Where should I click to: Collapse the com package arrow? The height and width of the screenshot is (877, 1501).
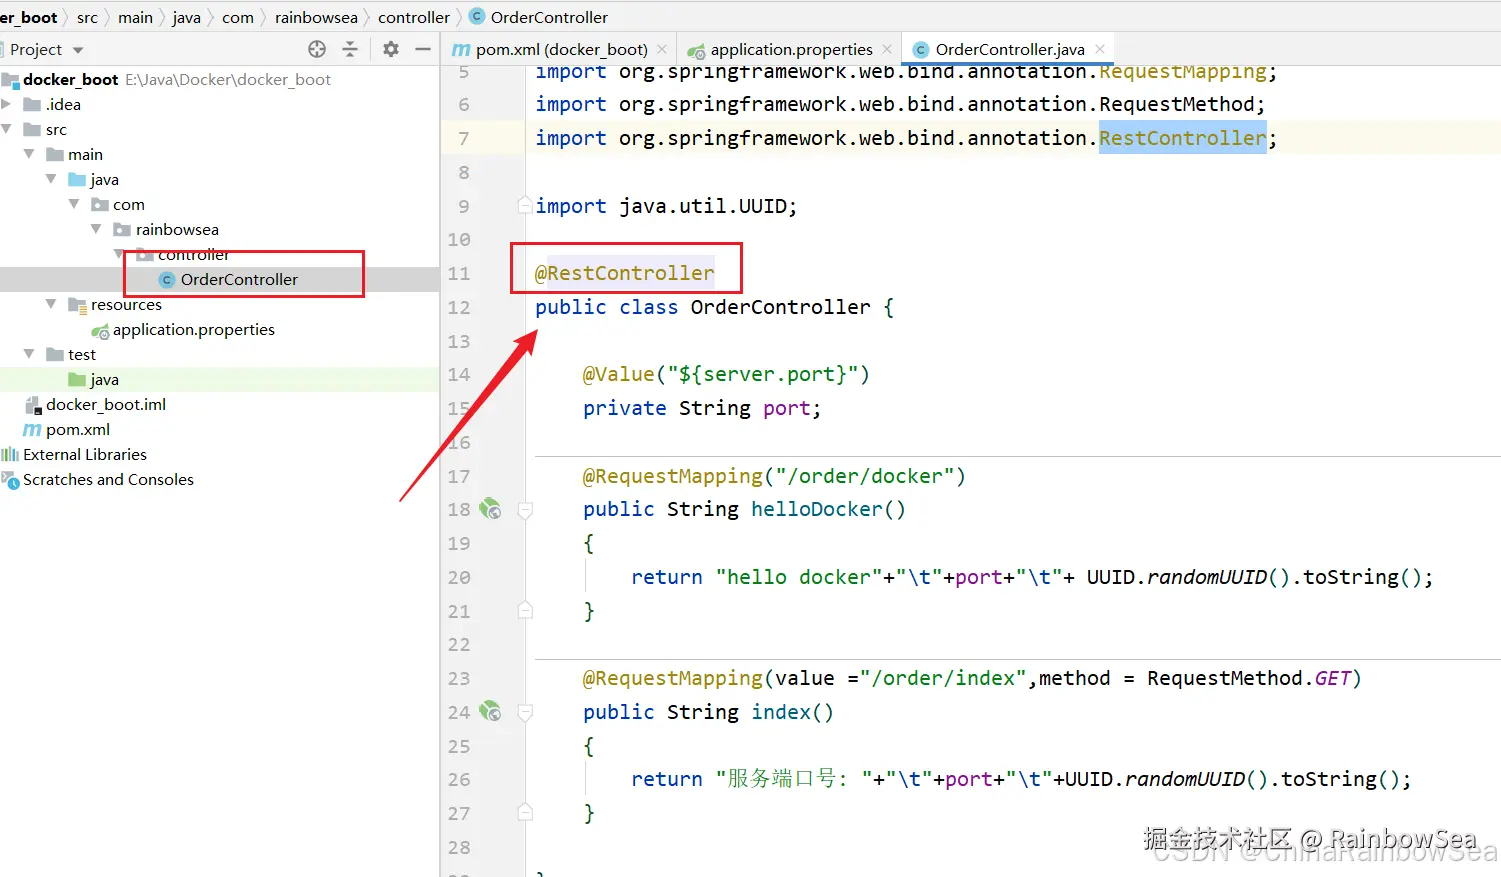(x=74, y=204)
